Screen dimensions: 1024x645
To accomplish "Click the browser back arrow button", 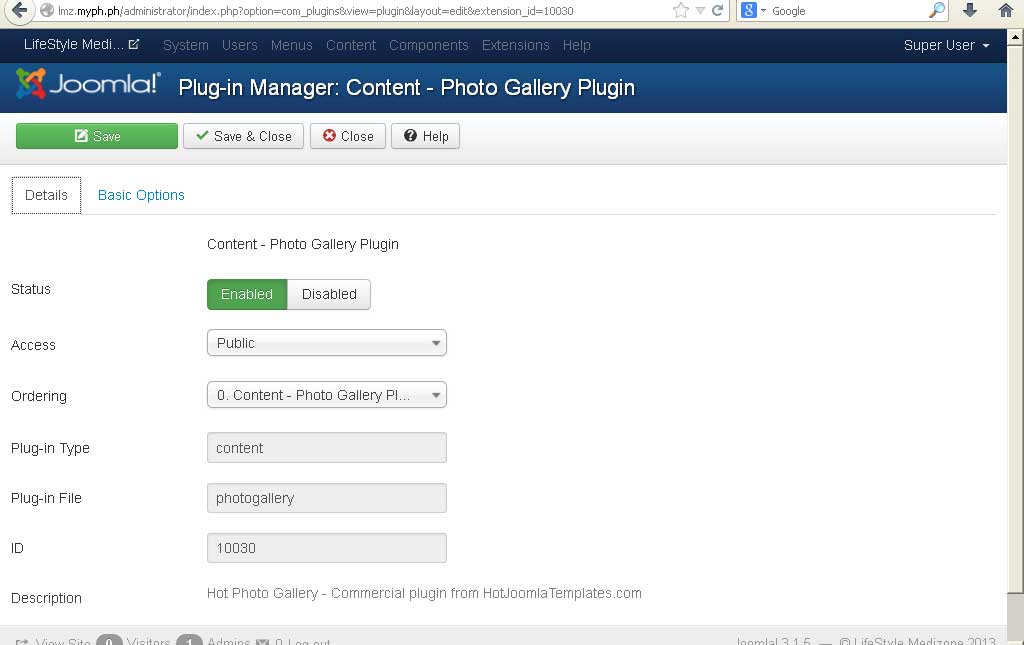I will (20, 10).
